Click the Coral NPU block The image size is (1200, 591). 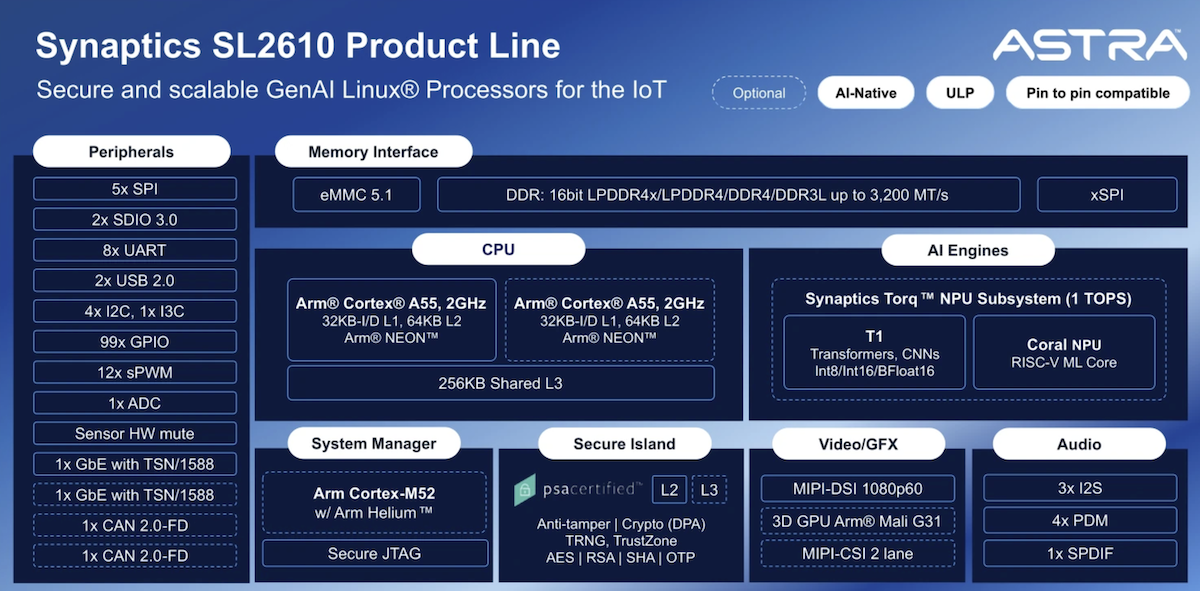click(1064, 353)
